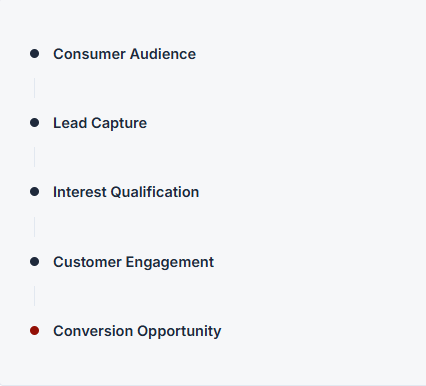Screen dimensions: 426x386
Task: Select the dark dot next to Lead Capture
Action: [x=34, y=123]
